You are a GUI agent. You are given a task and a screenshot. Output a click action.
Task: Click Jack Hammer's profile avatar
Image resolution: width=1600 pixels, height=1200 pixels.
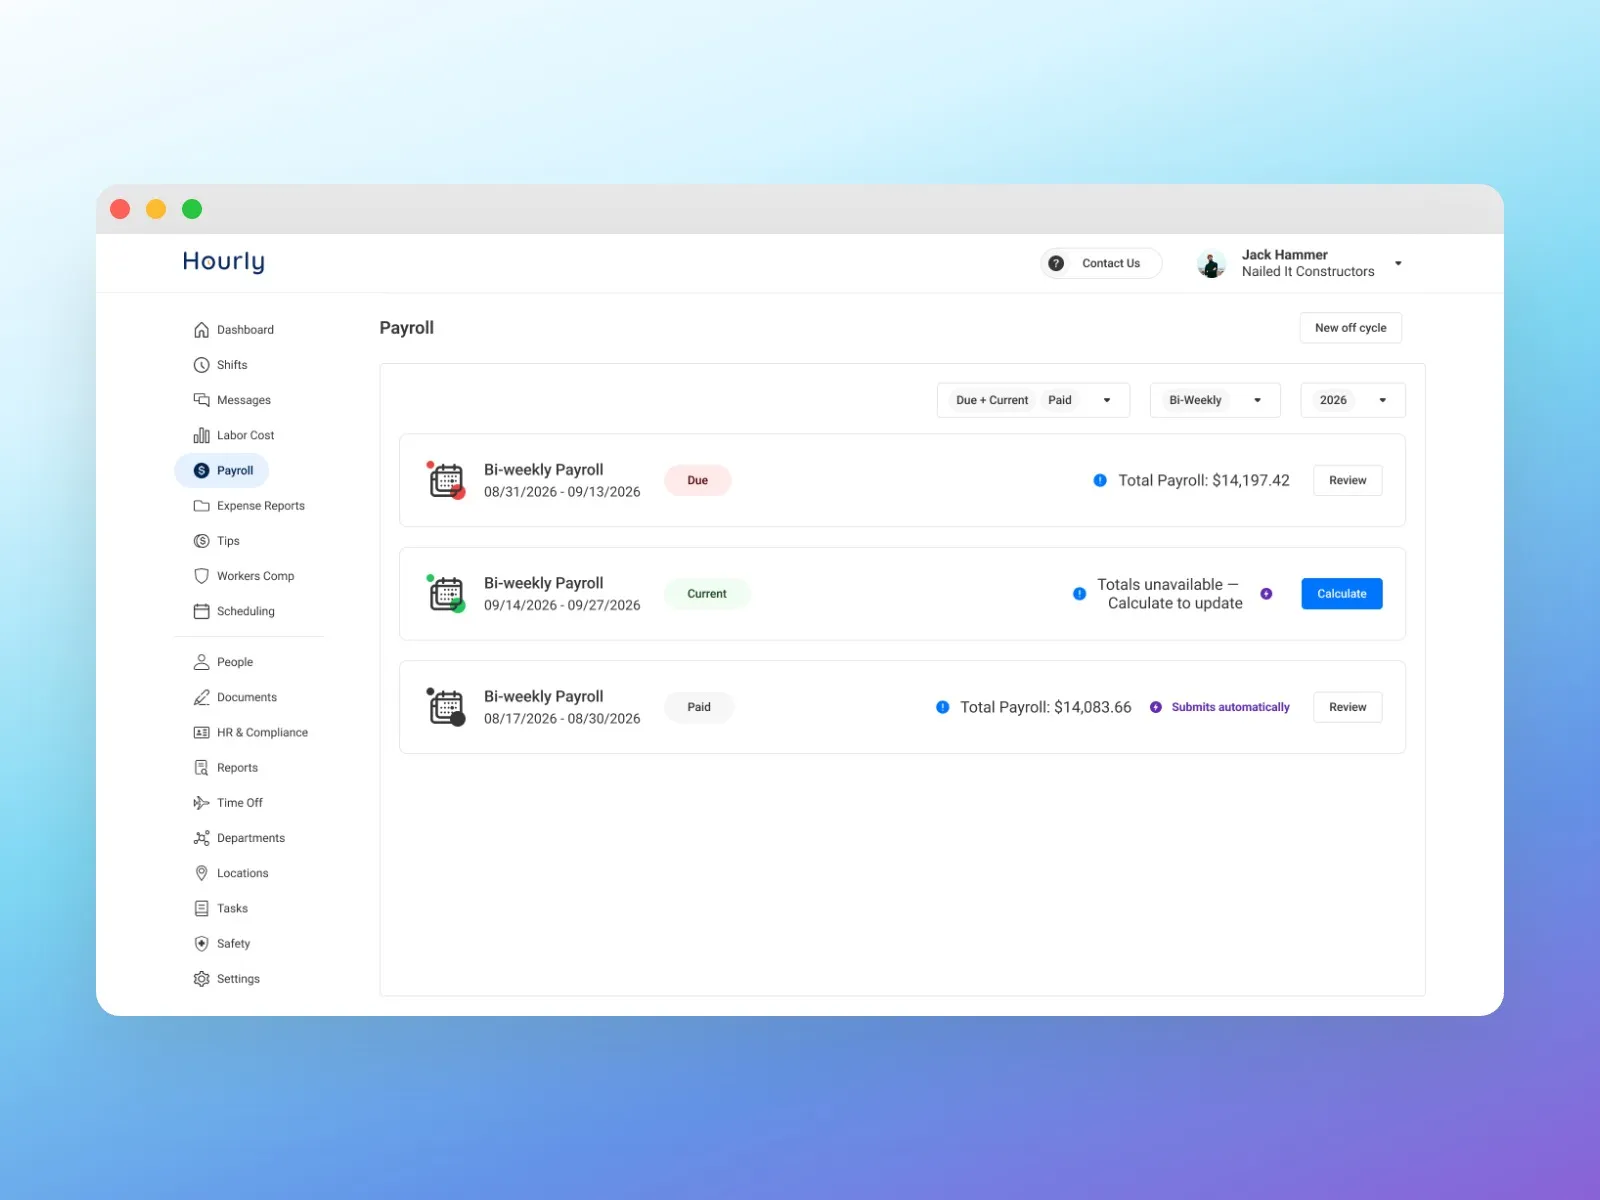[1211, 264]
